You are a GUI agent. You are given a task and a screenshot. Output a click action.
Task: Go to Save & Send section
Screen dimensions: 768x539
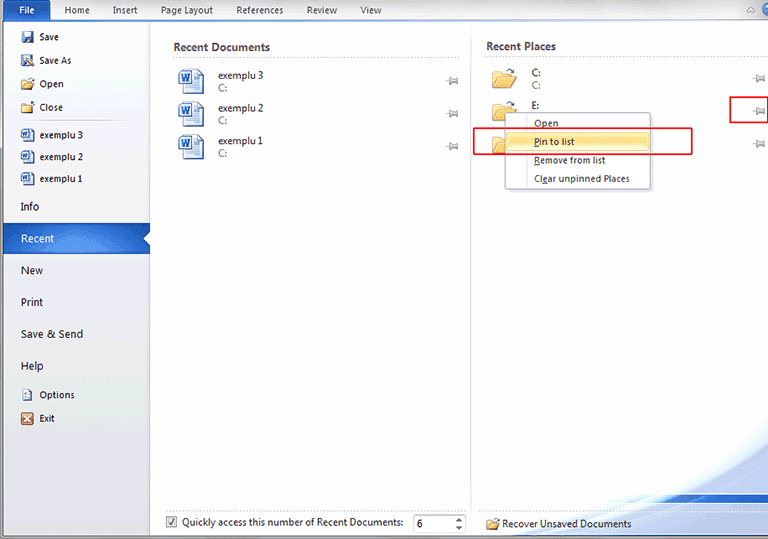tap(52, 334)
